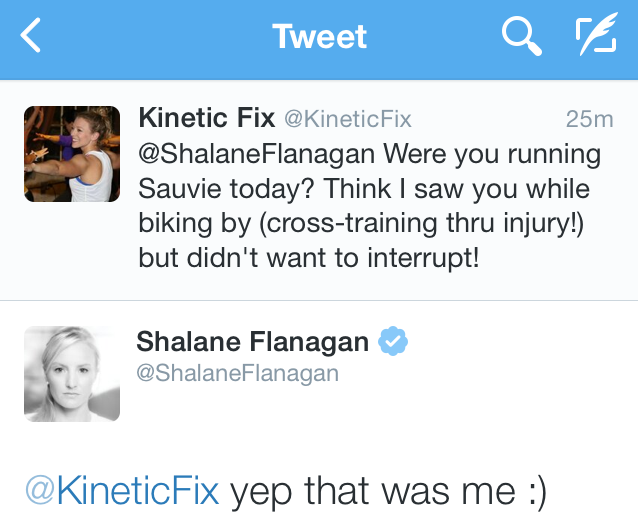Tap the 25m timestamp
Image resolution: width=638 pixels, height=532 pixels.
click(x=588, y=120)
